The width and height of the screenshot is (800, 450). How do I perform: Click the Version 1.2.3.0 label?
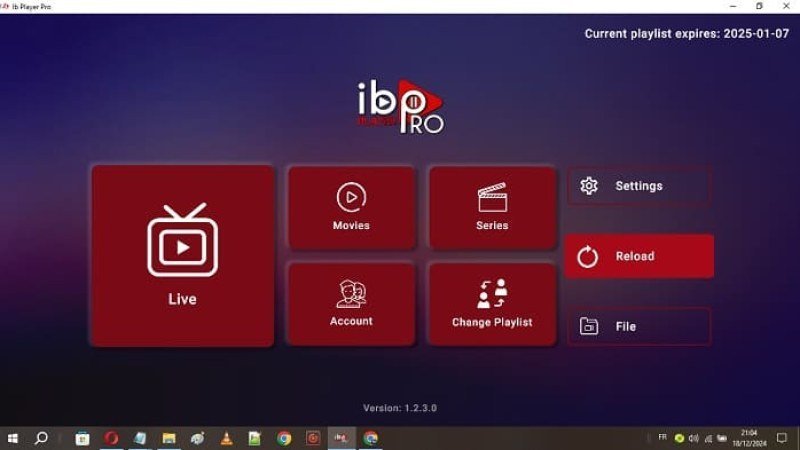pyautogui.click(x=400, y=408)
